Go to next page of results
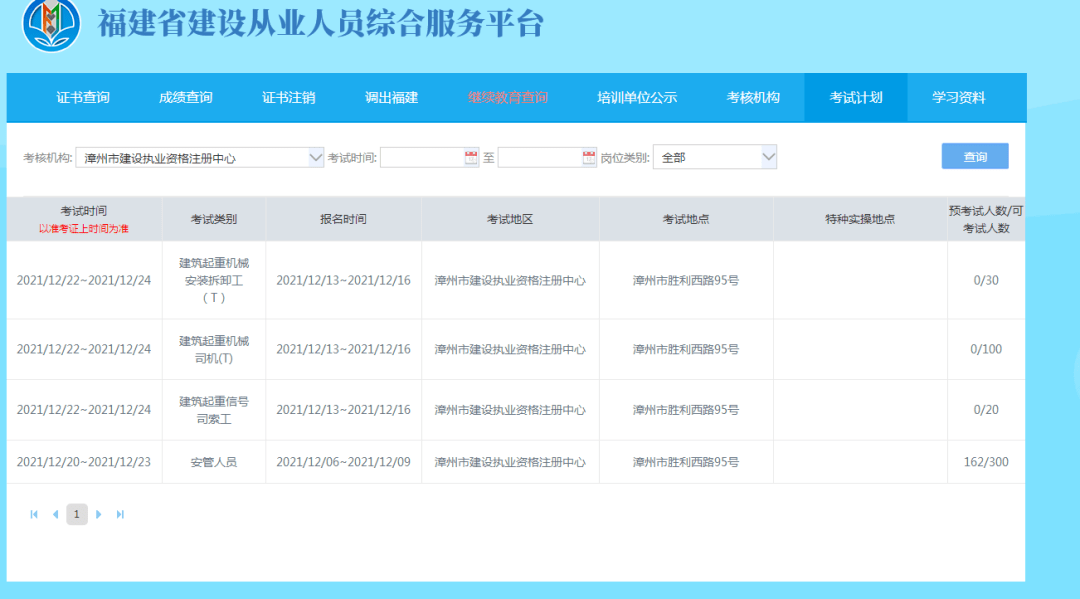1080x599 pixels. (98, 514)
